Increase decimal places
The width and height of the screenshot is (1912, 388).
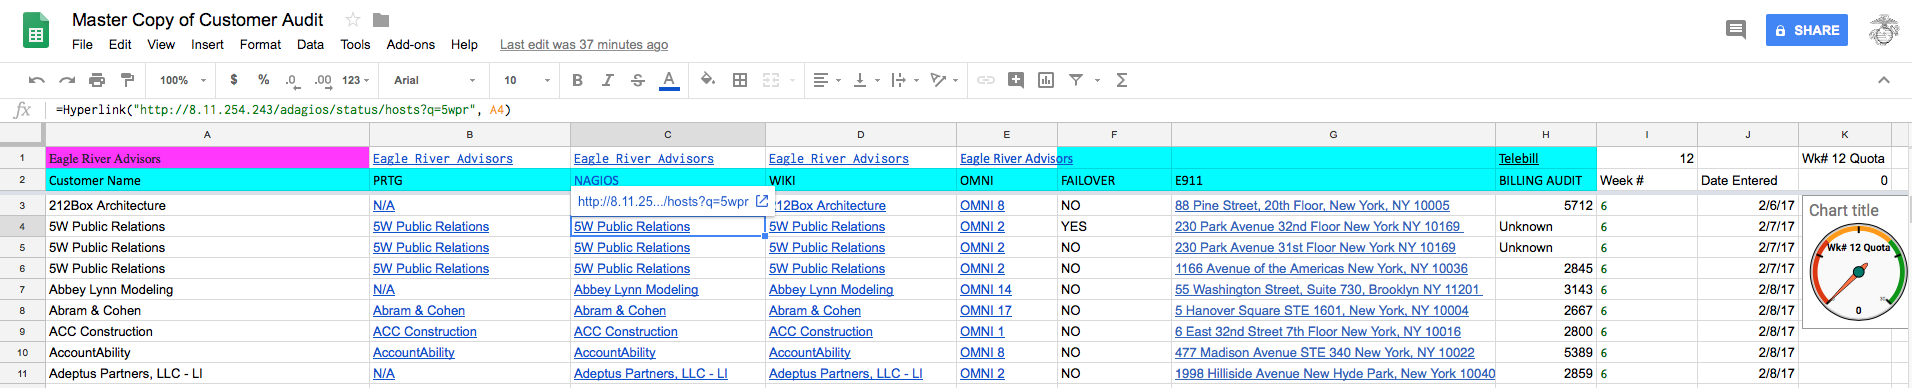[323, 80]
